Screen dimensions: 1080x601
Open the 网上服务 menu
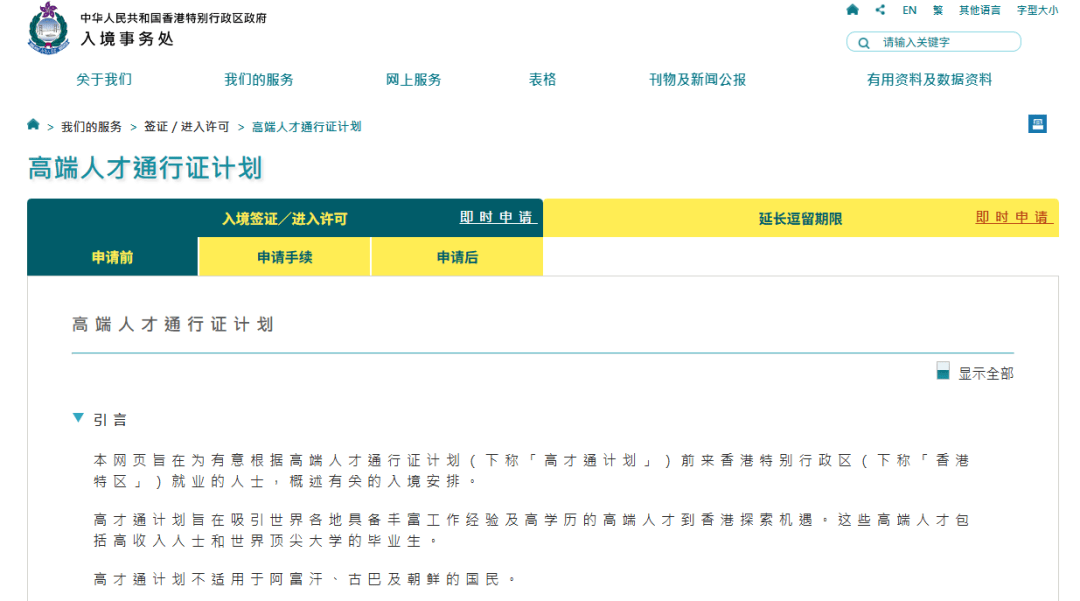(x=413, y=80)
